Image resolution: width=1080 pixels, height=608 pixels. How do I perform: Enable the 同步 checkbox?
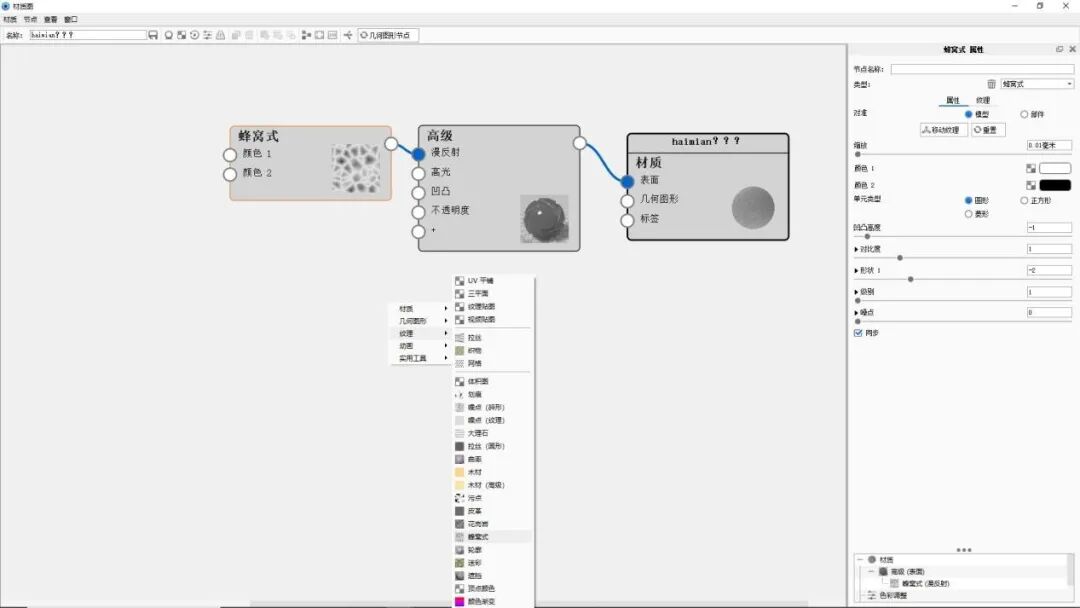857,334
